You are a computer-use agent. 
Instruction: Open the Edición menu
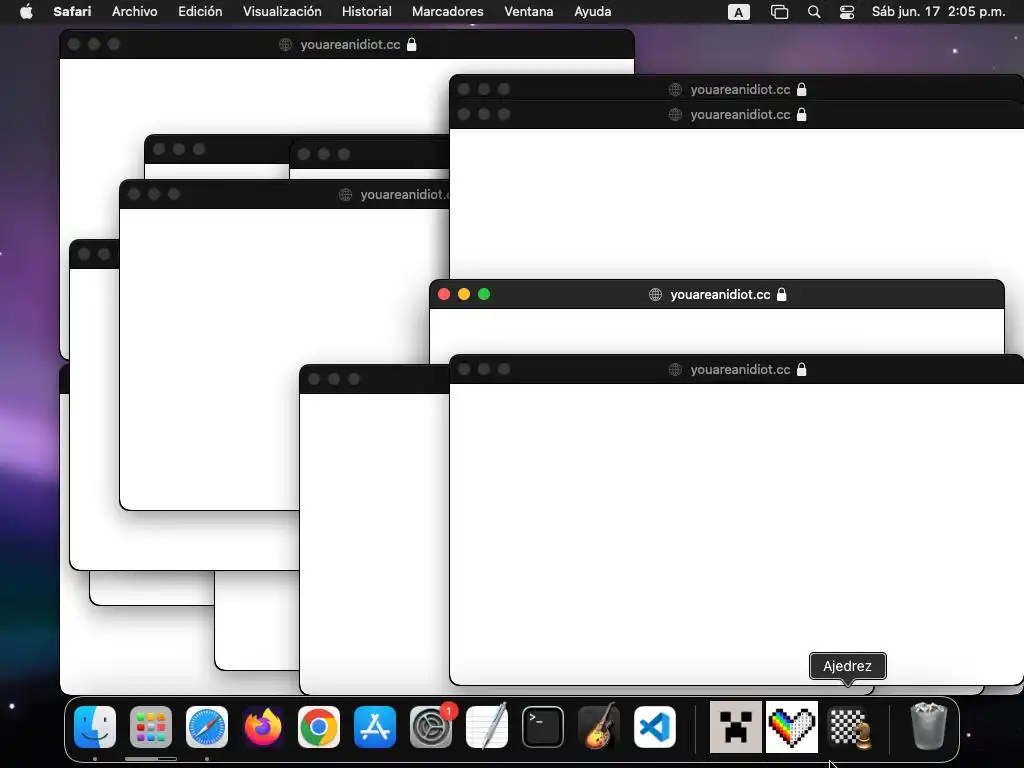[200, 11]
